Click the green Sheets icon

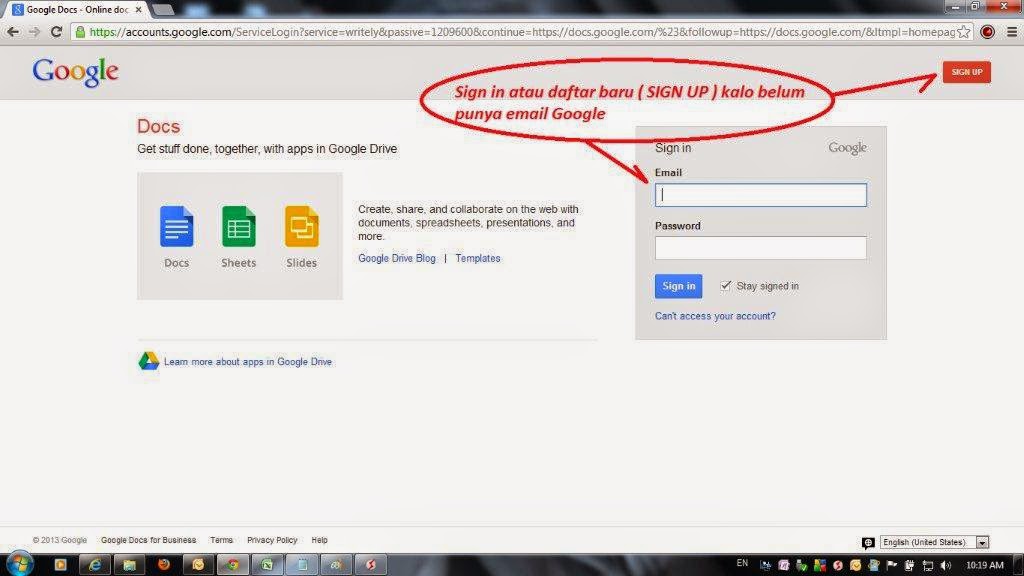click(238, 226)
